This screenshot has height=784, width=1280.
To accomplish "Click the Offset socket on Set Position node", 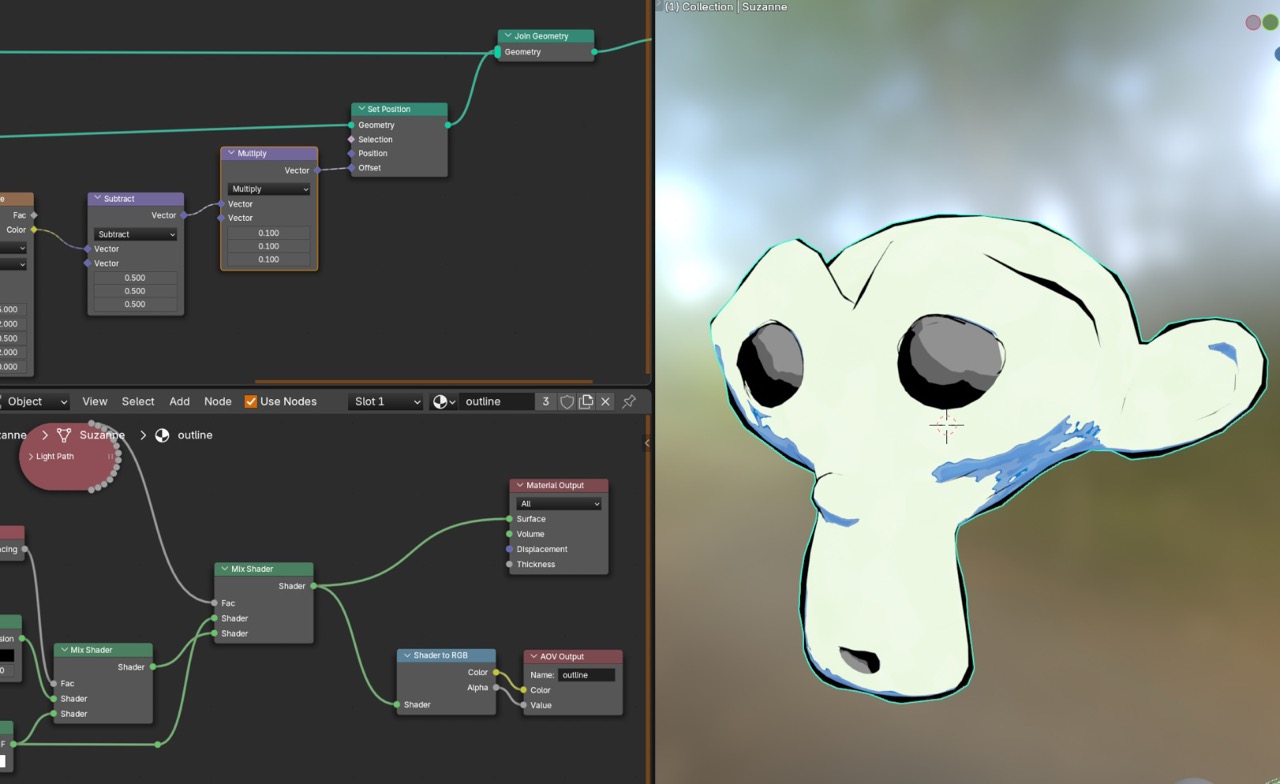I will tap(351, 168).
